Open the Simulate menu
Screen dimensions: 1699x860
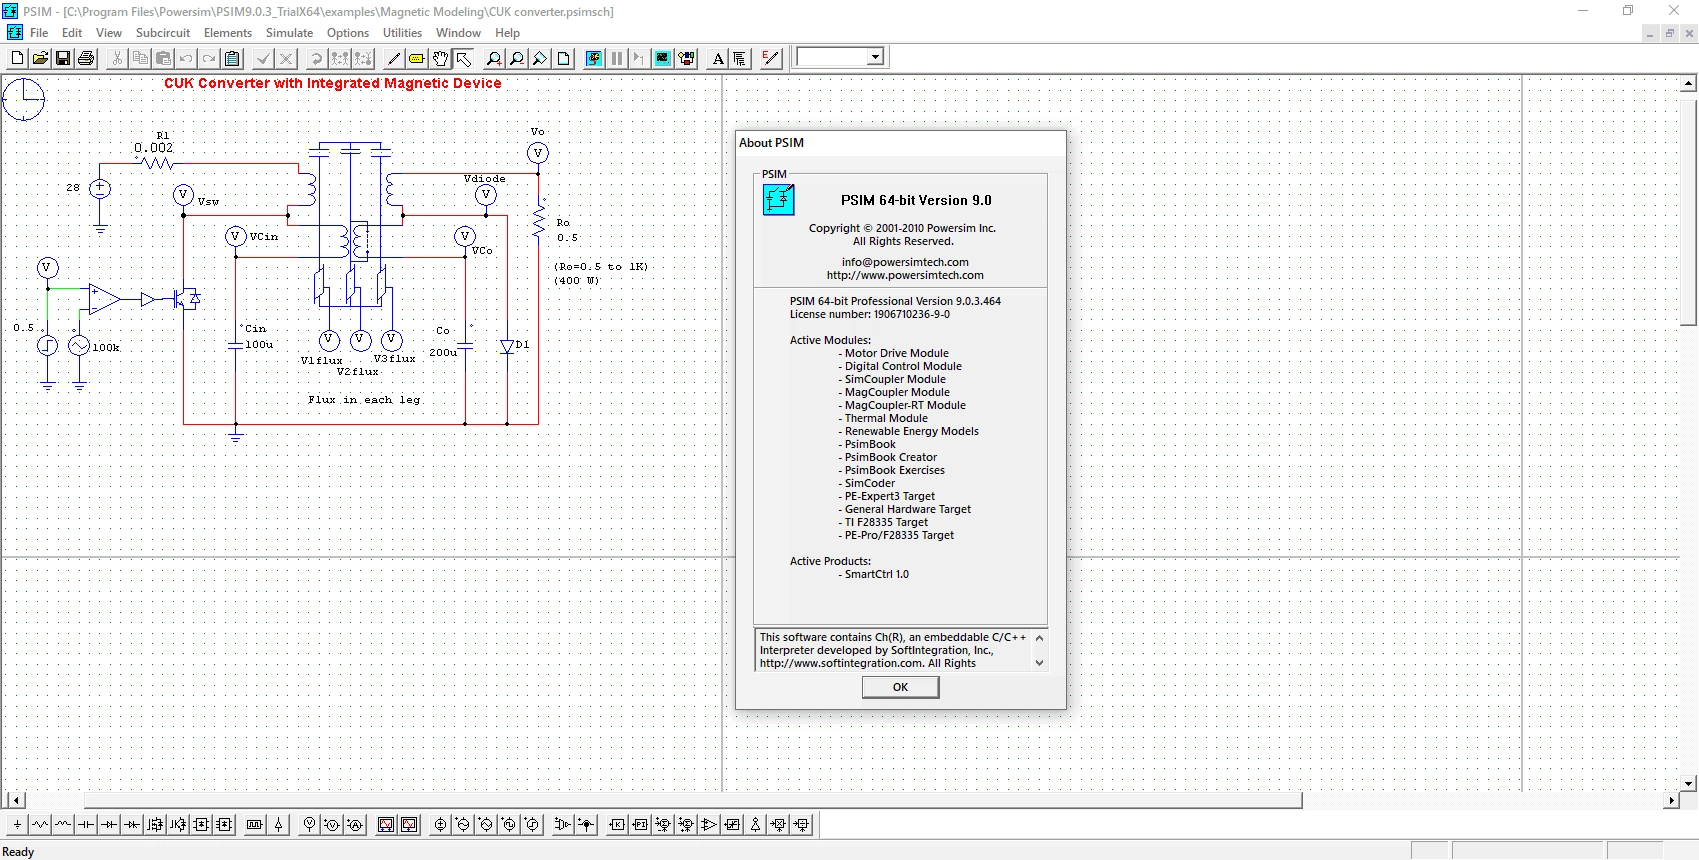[x=289, y=33]
